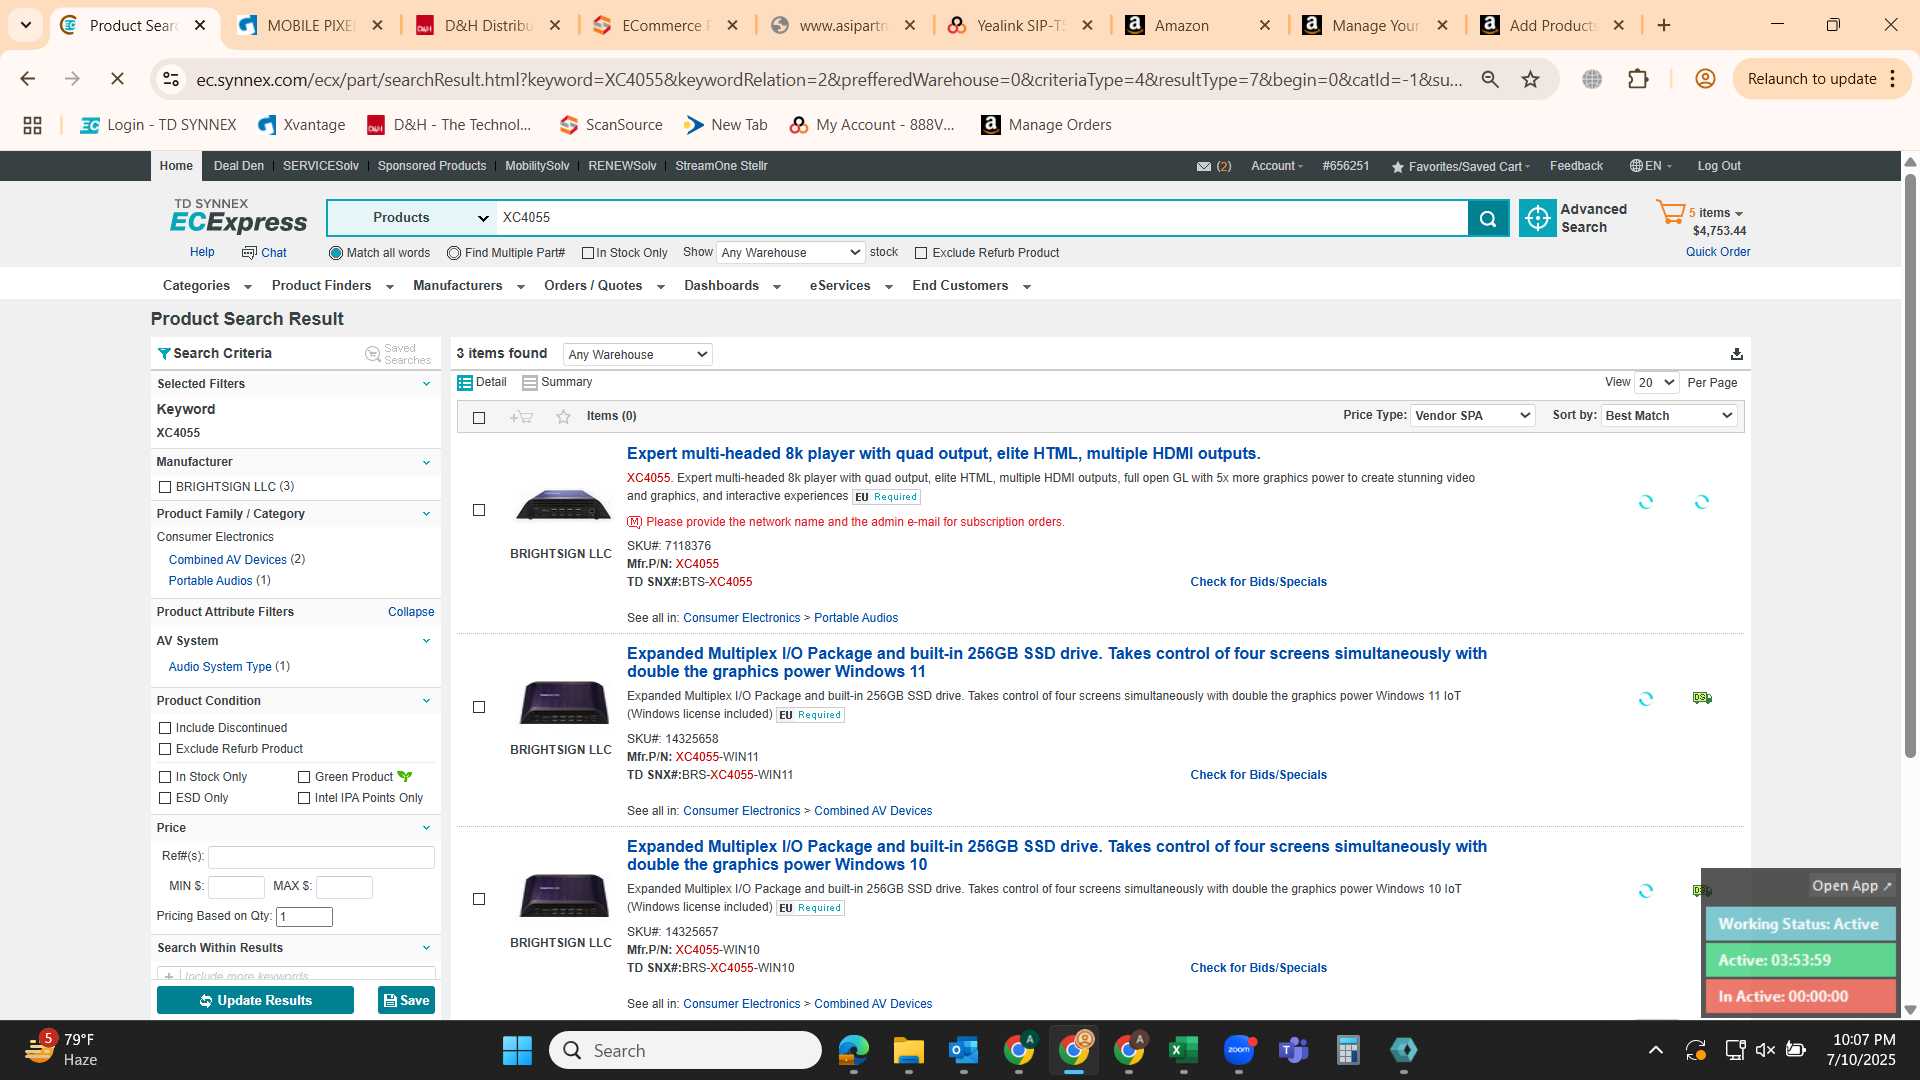Open Excel from taskbar
The image size is (1920, 1080).
(x=1183, y=1050)
